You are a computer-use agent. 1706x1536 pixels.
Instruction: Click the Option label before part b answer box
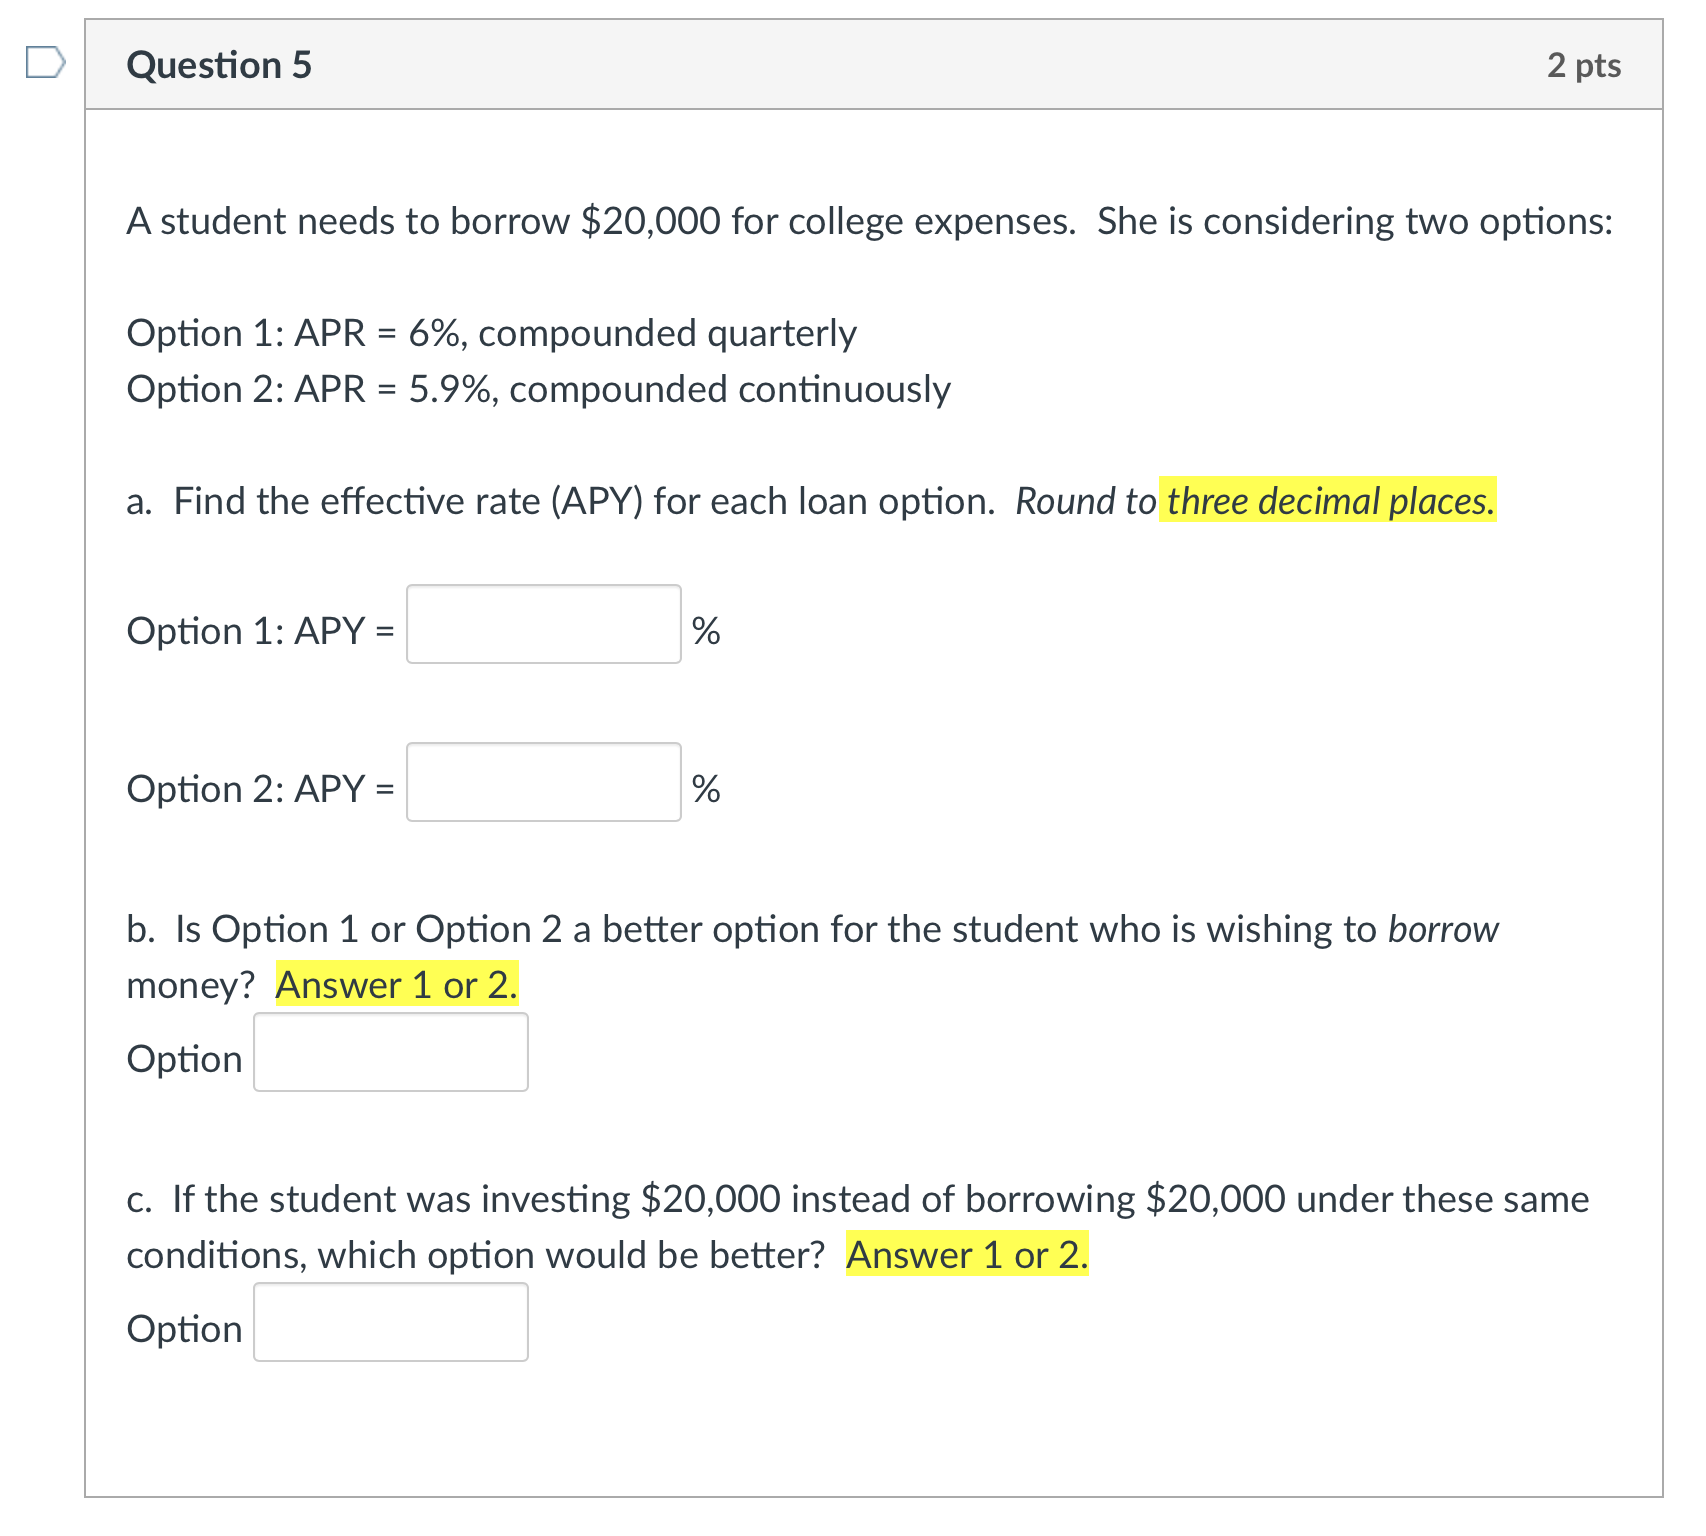point(184,1057)
